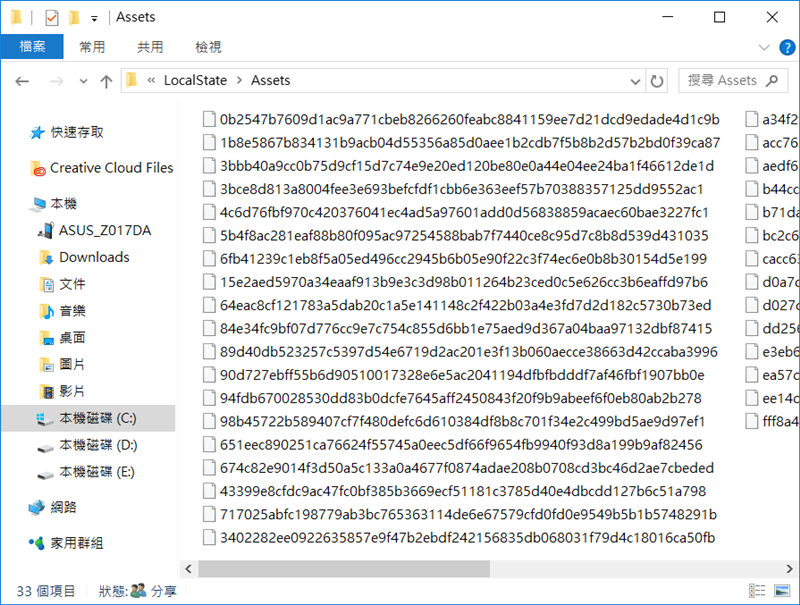Image resolution: width=800 pixels, height=605 pixels.
Task: Switch to details view icon in status bar
Action: 757,591
